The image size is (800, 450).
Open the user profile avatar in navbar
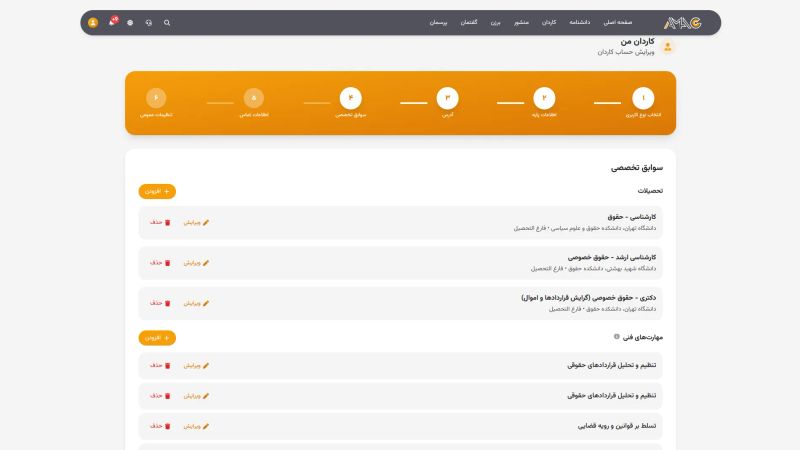point(93,22)
